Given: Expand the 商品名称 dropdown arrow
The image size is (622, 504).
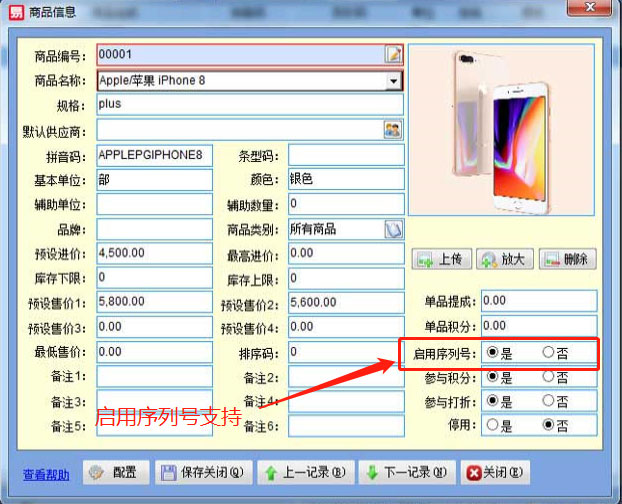Looking at the screenshot, I should pos(393,80).
